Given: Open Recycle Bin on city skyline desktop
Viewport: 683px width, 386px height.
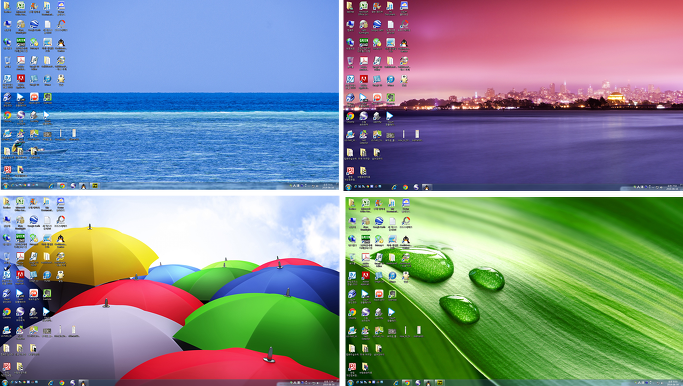Looking at the screenshot, I should tap(350, 61).
